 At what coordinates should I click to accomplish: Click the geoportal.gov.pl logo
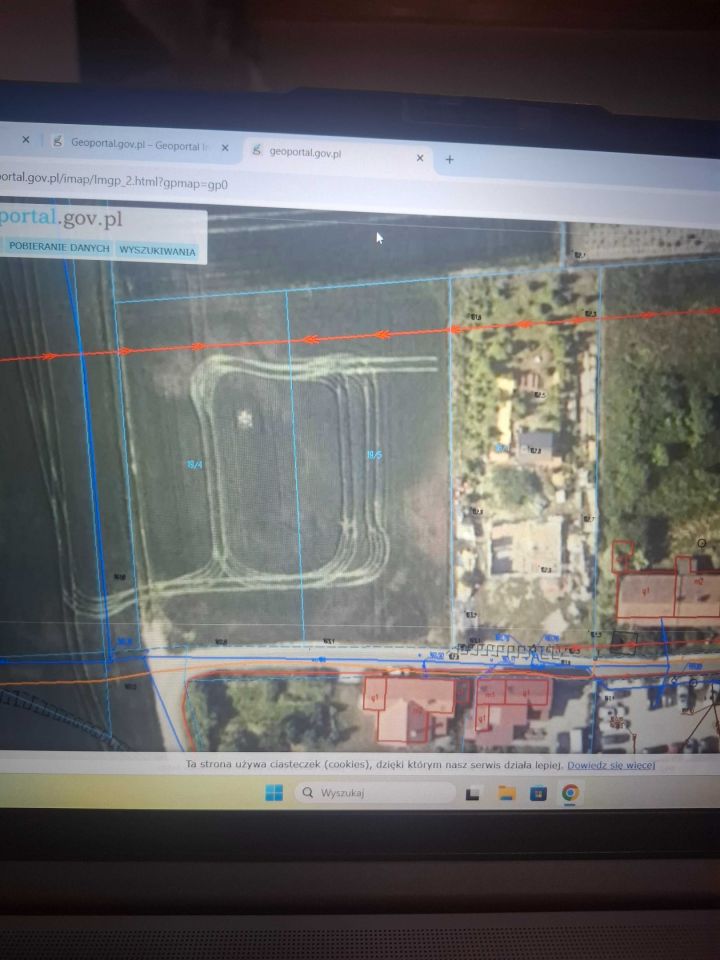pyautogui.click(x=61, y=218)
